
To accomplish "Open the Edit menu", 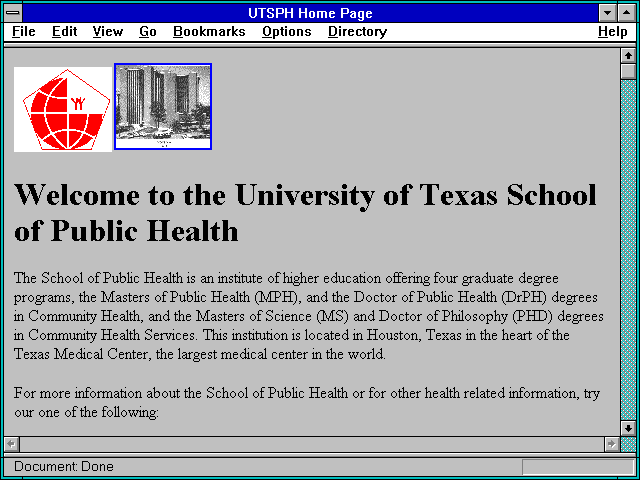I will [x=64, y=31].
